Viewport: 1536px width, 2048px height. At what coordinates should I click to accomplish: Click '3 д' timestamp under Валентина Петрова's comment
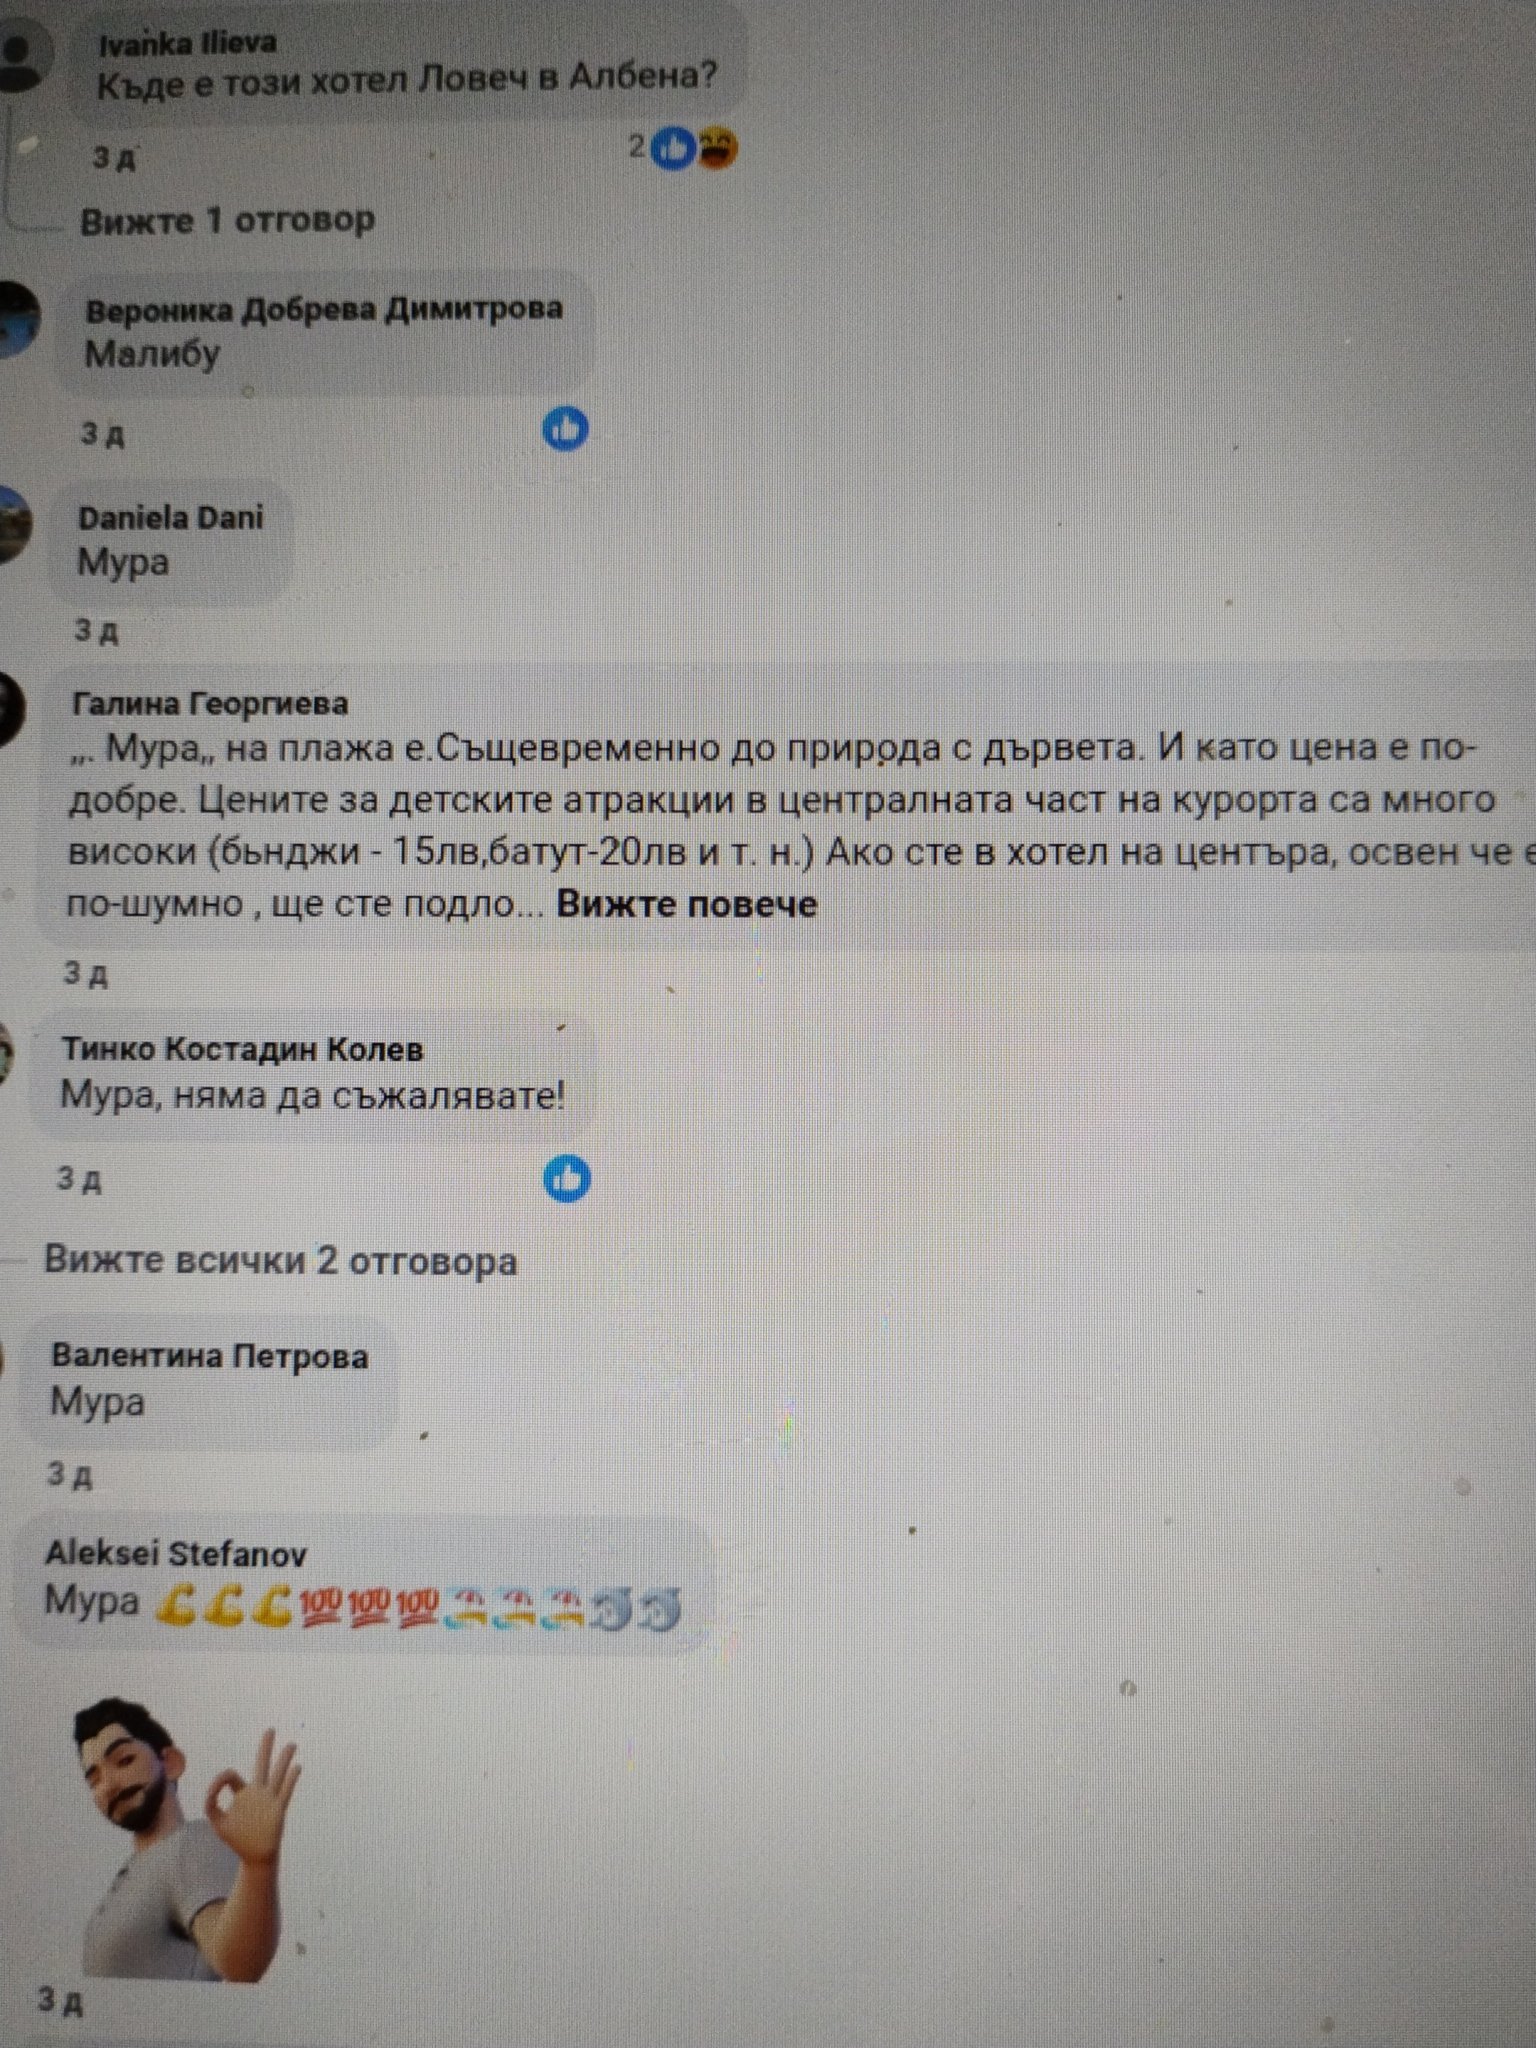pyautogui.click(x=70, y=1474)
